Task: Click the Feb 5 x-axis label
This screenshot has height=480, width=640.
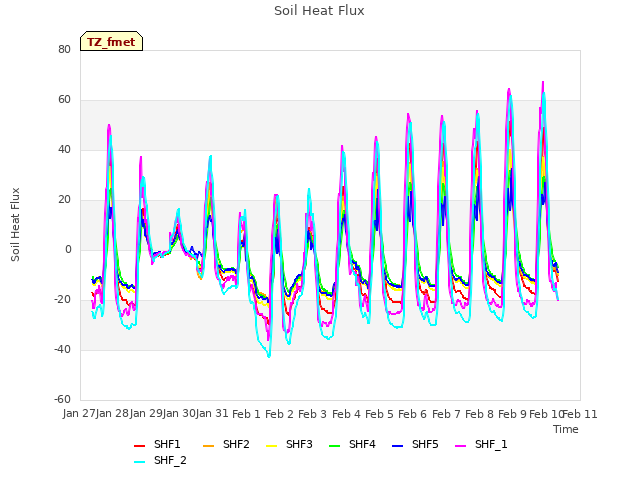Action: tap(379, 414)
